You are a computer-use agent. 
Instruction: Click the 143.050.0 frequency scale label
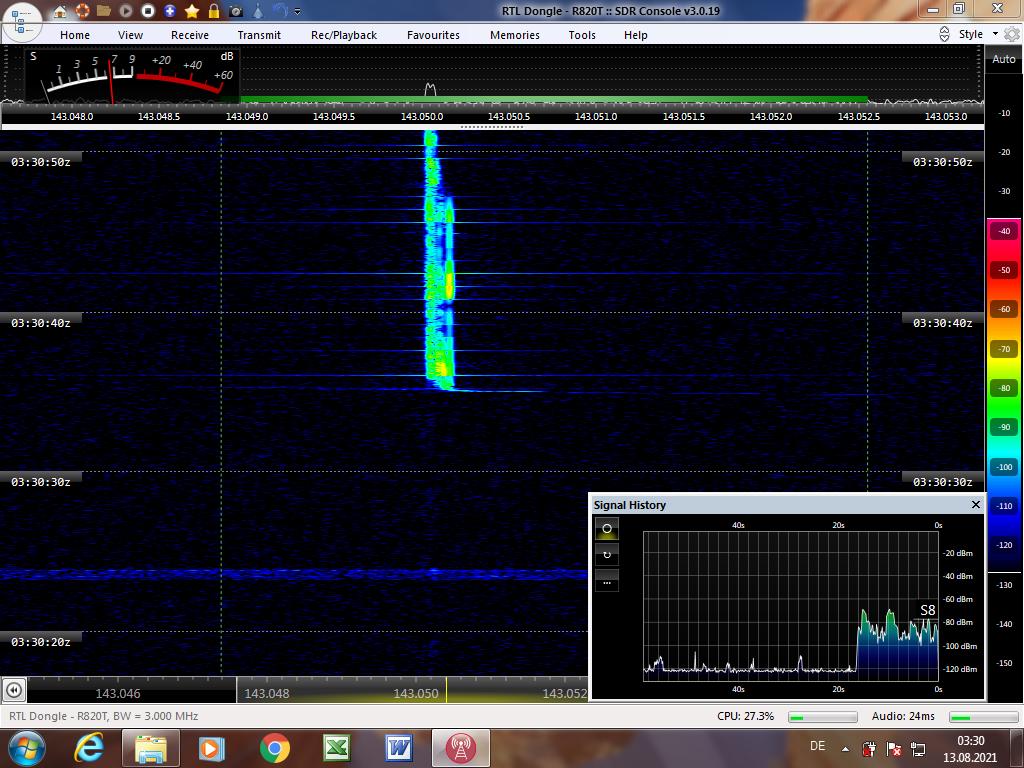click(x=422, y=116)
